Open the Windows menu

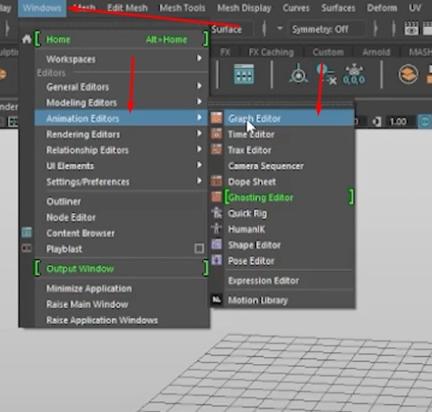42,8
